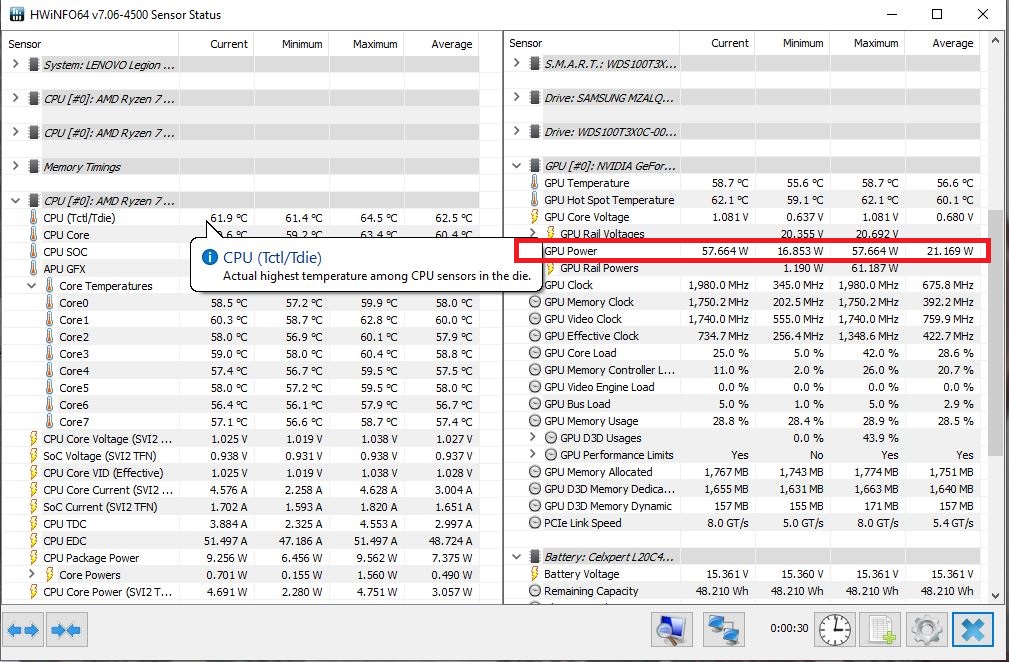Click the left pane Sensor column header
Screen dimensions: 1009x662
(90, 44)
